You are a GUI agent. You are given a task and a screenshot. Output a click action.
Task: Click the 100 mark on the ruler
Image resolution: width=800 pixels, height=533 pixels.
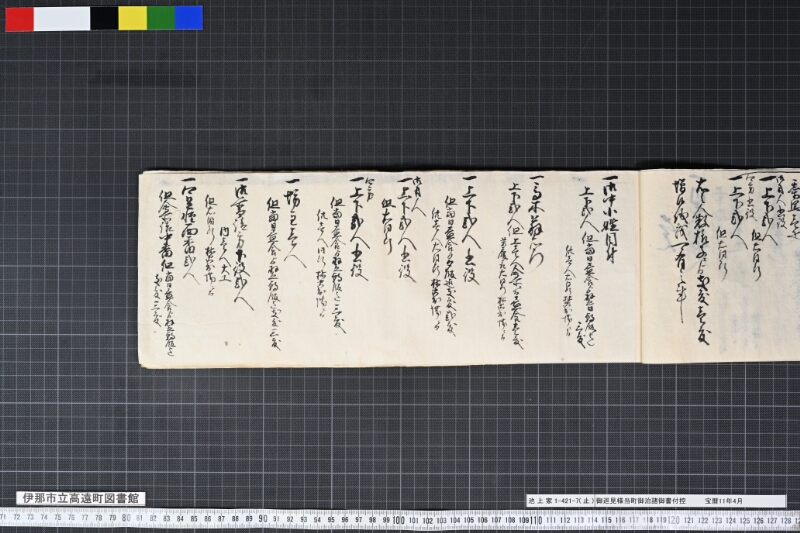coord(398,520)
